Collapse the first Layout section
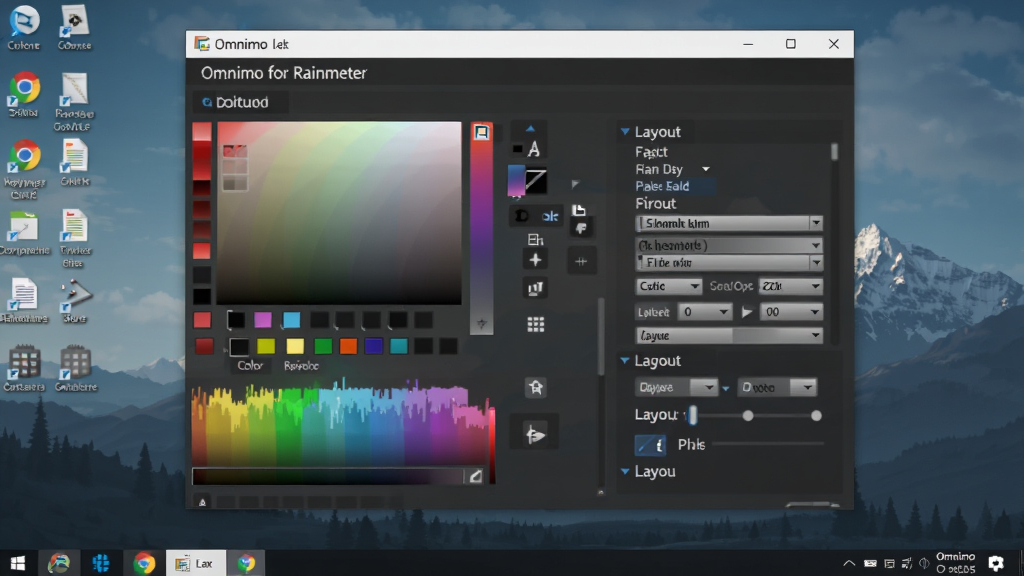The width and height of the screenshot is (1024, 576). point(625,132)
